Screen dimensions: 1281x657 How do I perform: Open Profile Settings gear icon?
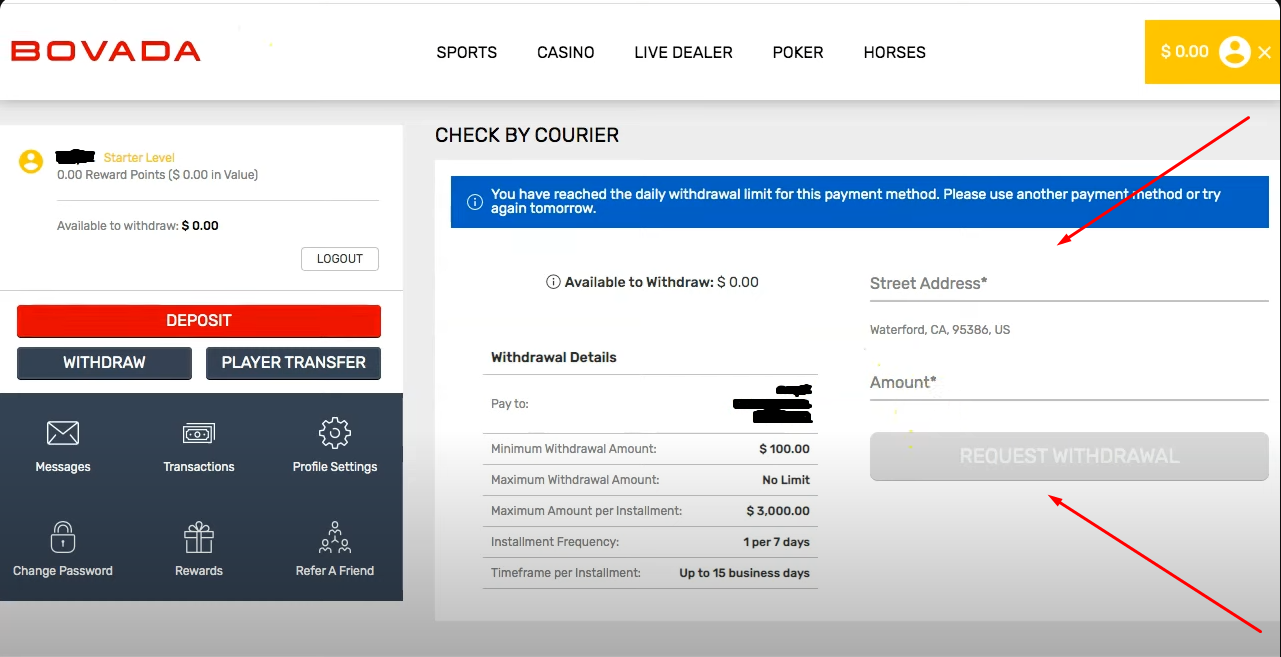334,434
